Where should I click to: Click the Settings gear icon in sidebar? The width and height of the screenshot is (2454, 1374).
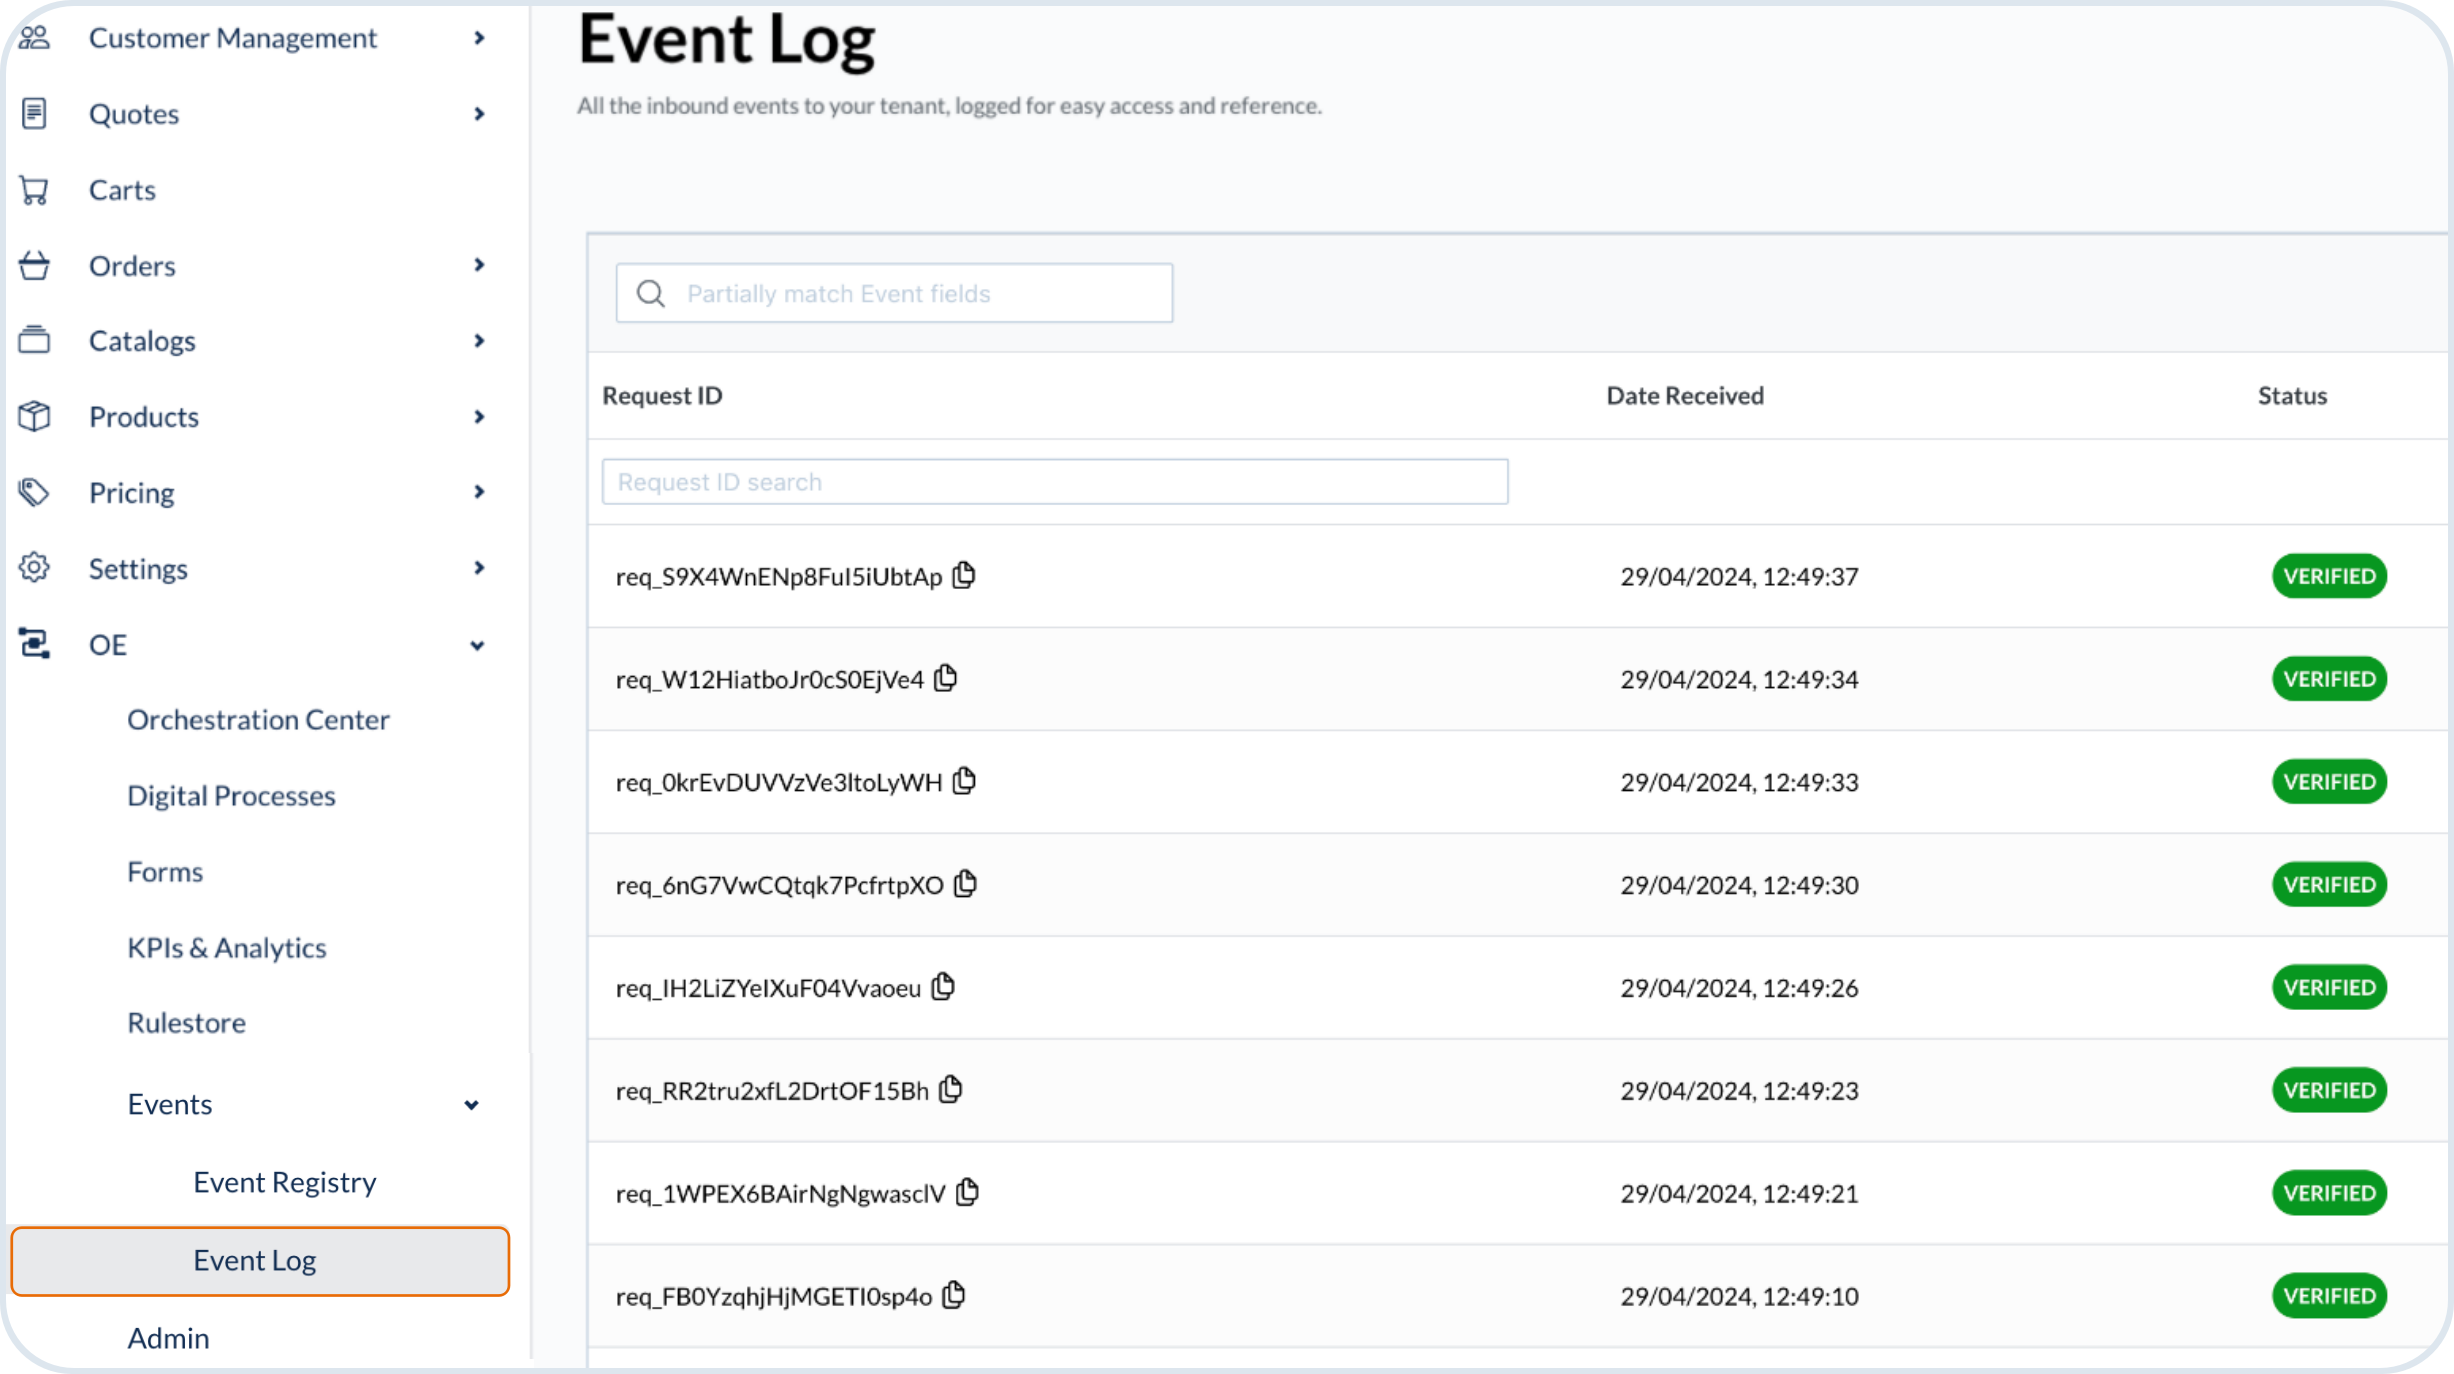click(x=34, y=568)
